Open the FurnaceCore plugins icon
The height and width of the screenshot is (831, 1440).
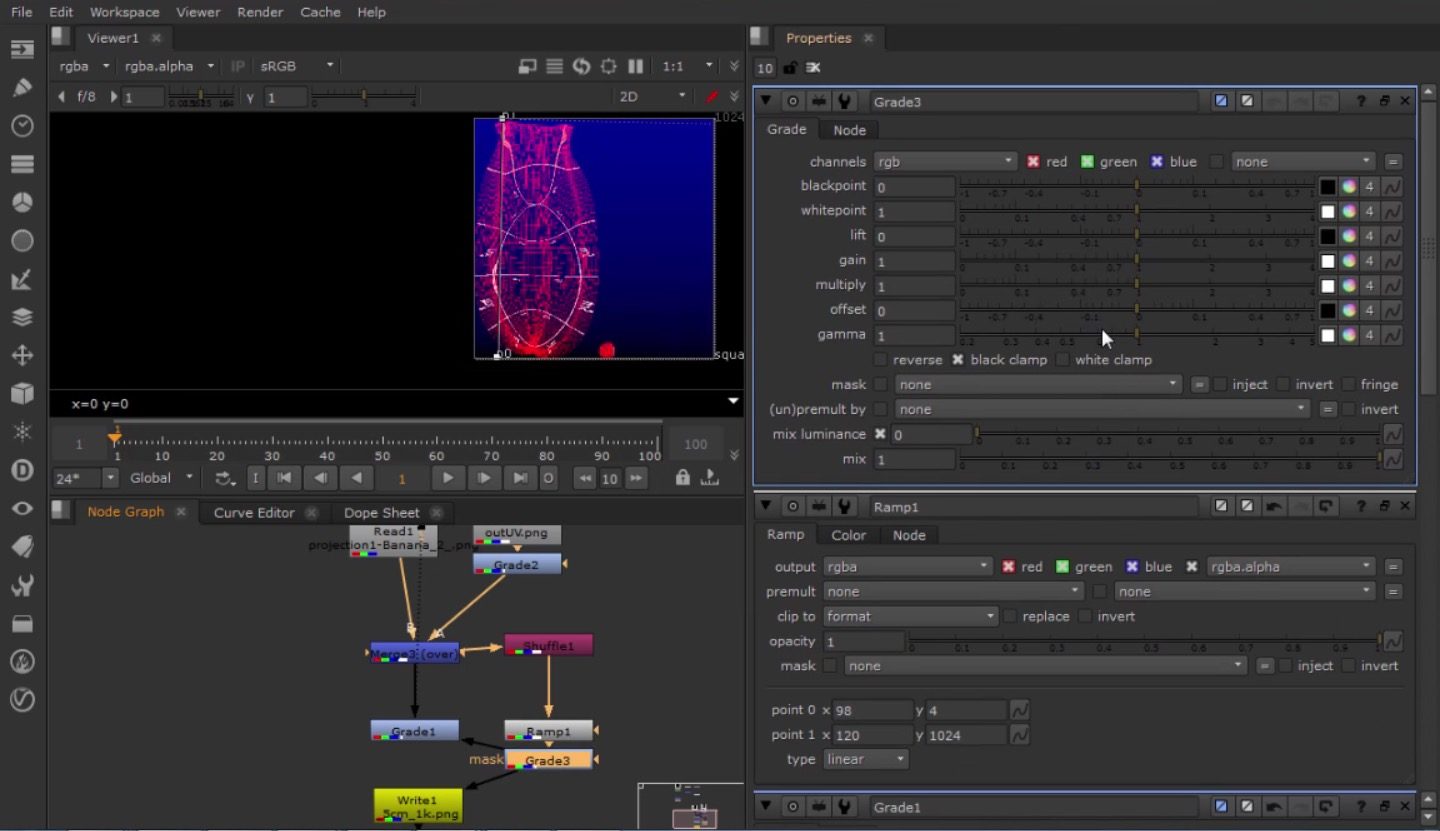[x=22, y=661]
